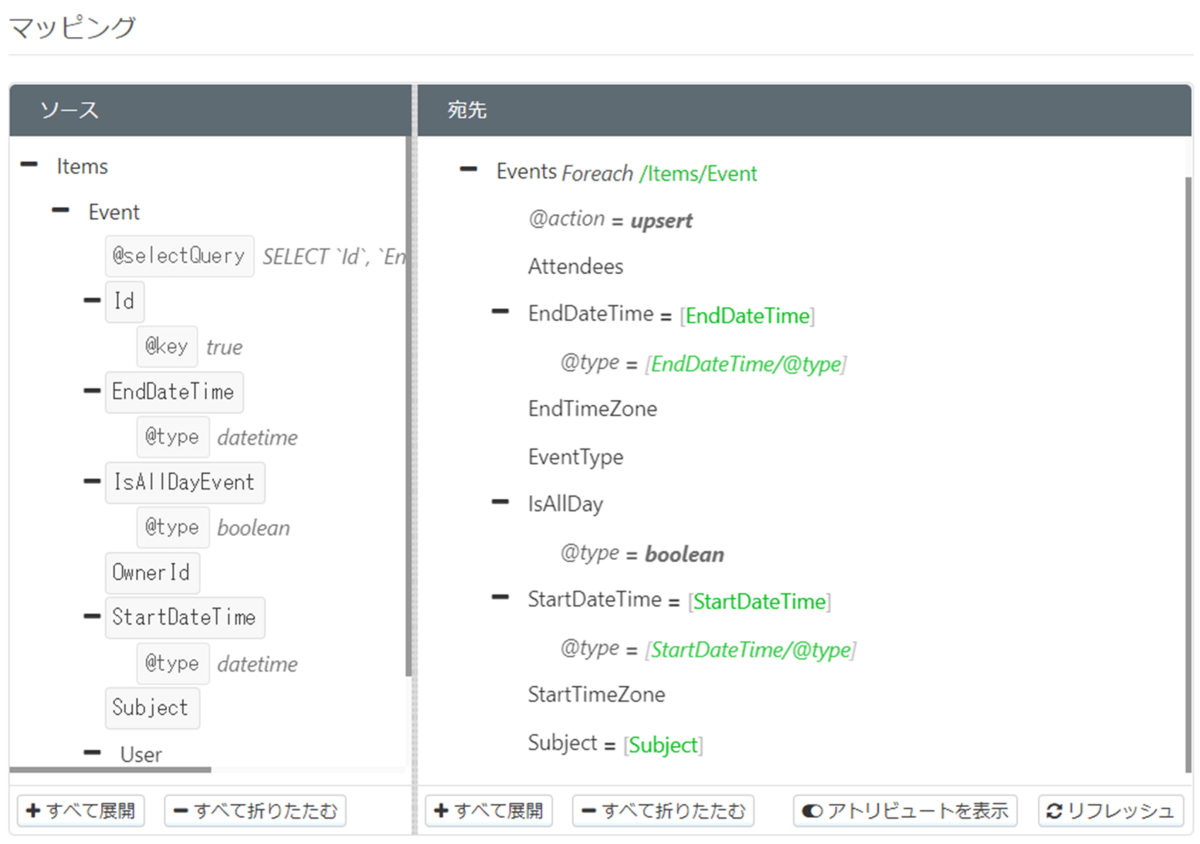1200x844 pixels.
Task: Collapse the User node in source tree
Action: (93, 753)
